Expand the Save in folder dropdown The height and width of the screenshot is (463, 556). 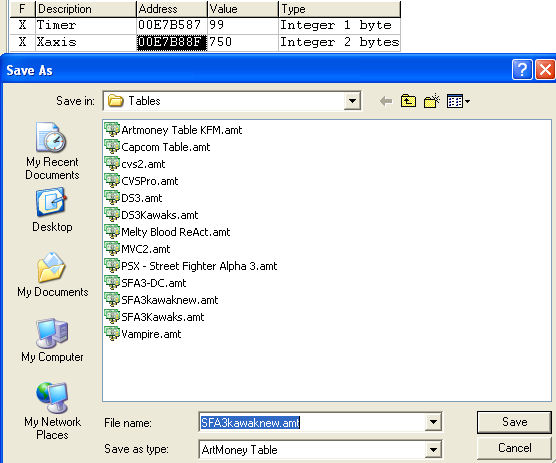[x=352, y=101]
